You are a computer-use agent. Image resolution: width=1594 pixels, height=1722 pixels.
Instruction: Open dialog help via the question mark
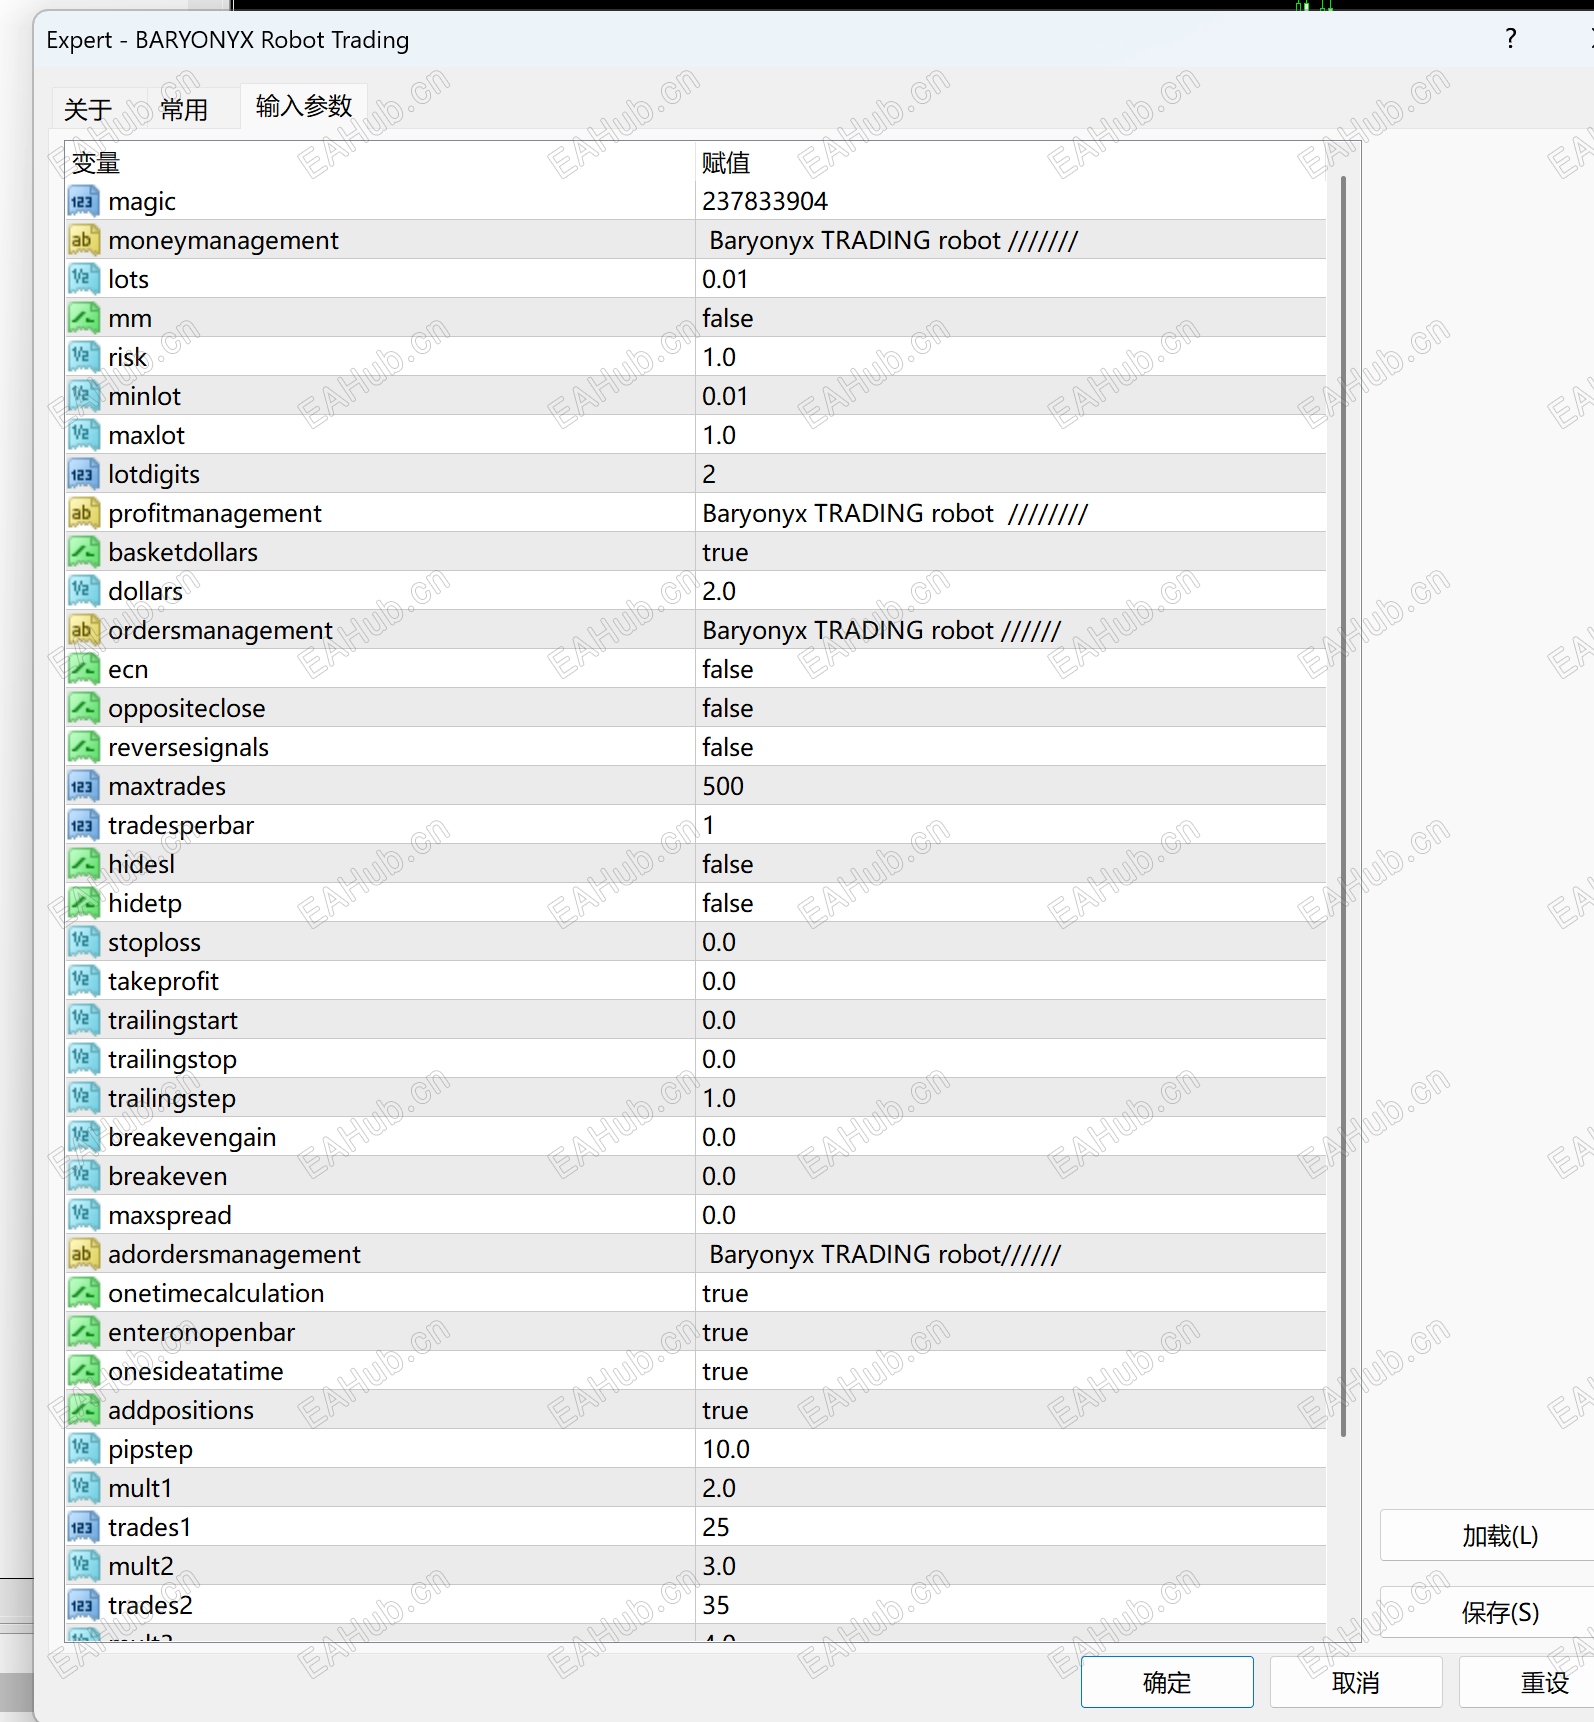coord(1511,39)
